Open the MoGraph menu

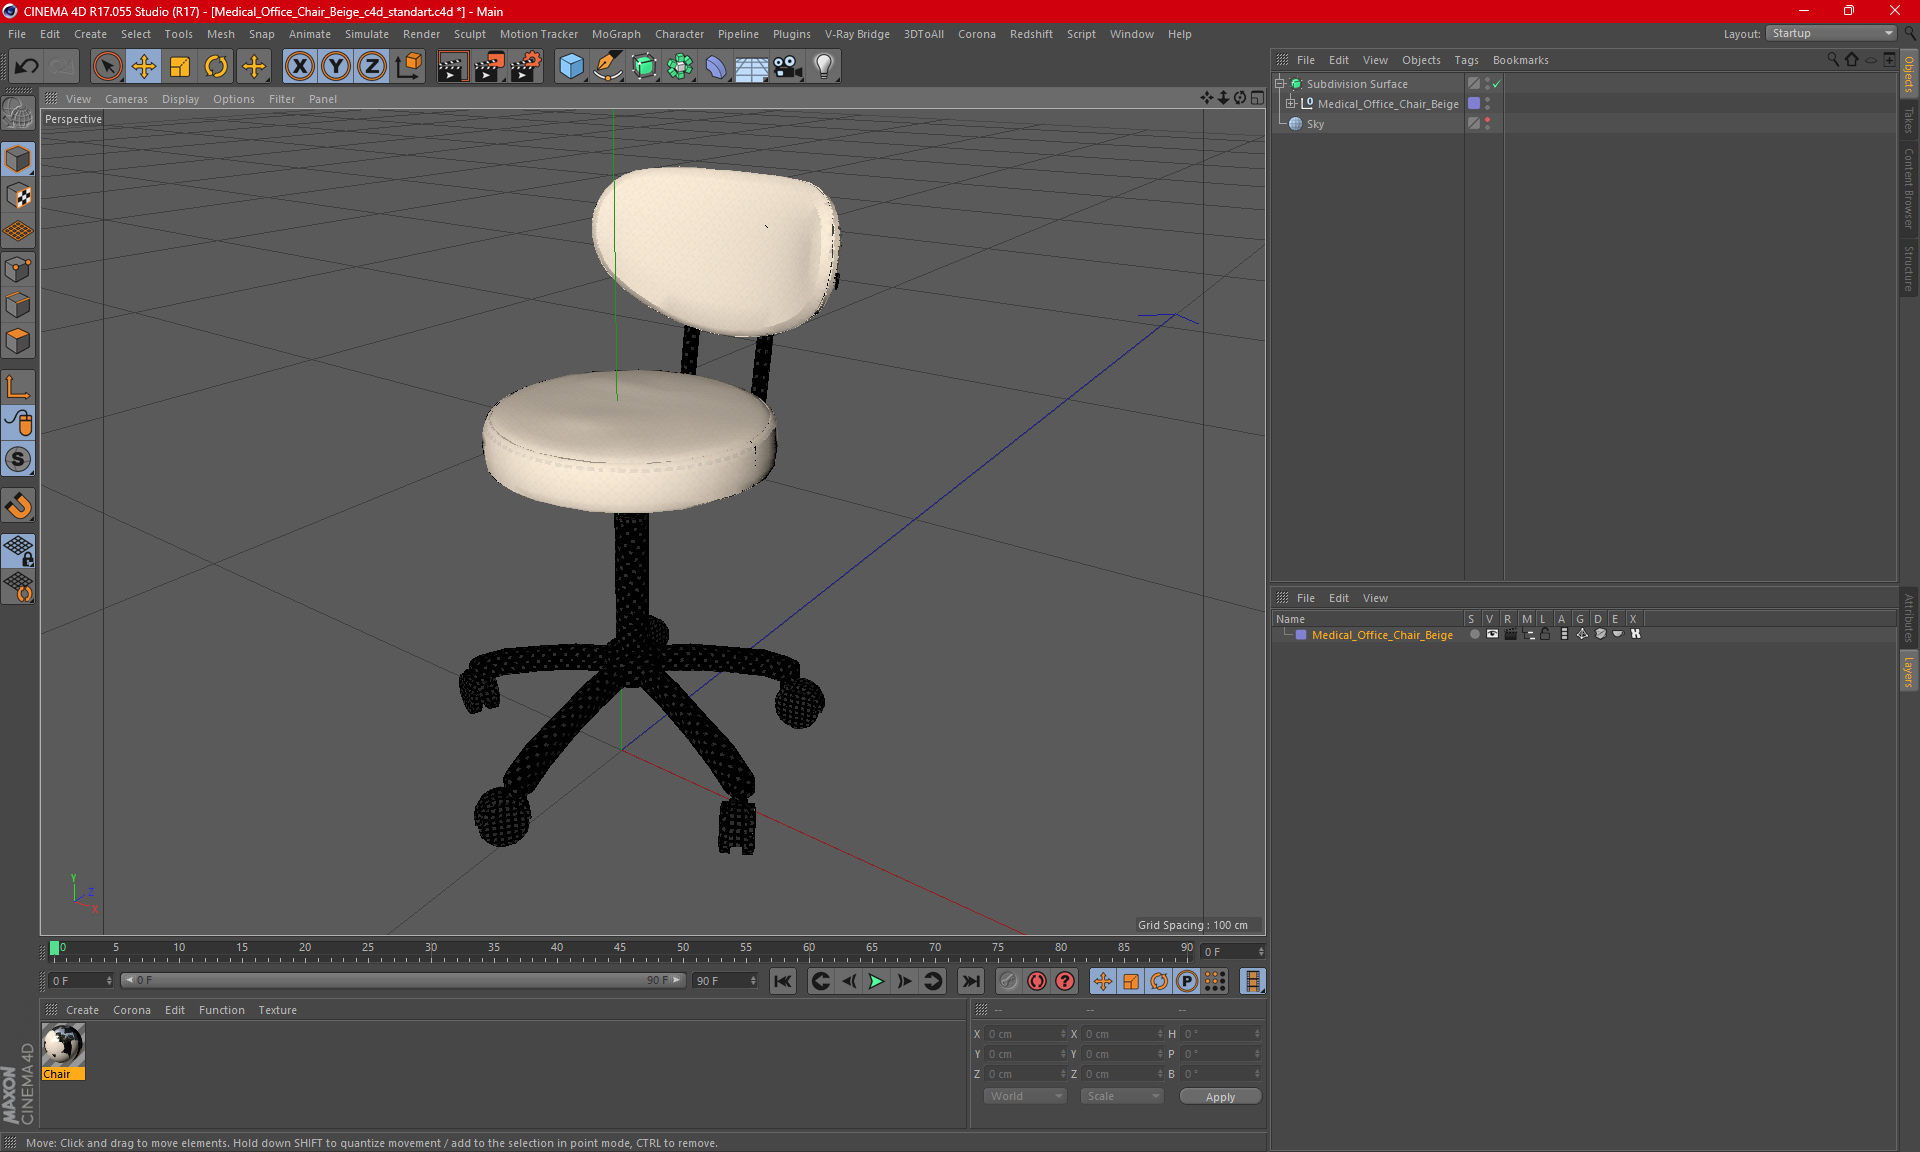click(x=616, y=34)
